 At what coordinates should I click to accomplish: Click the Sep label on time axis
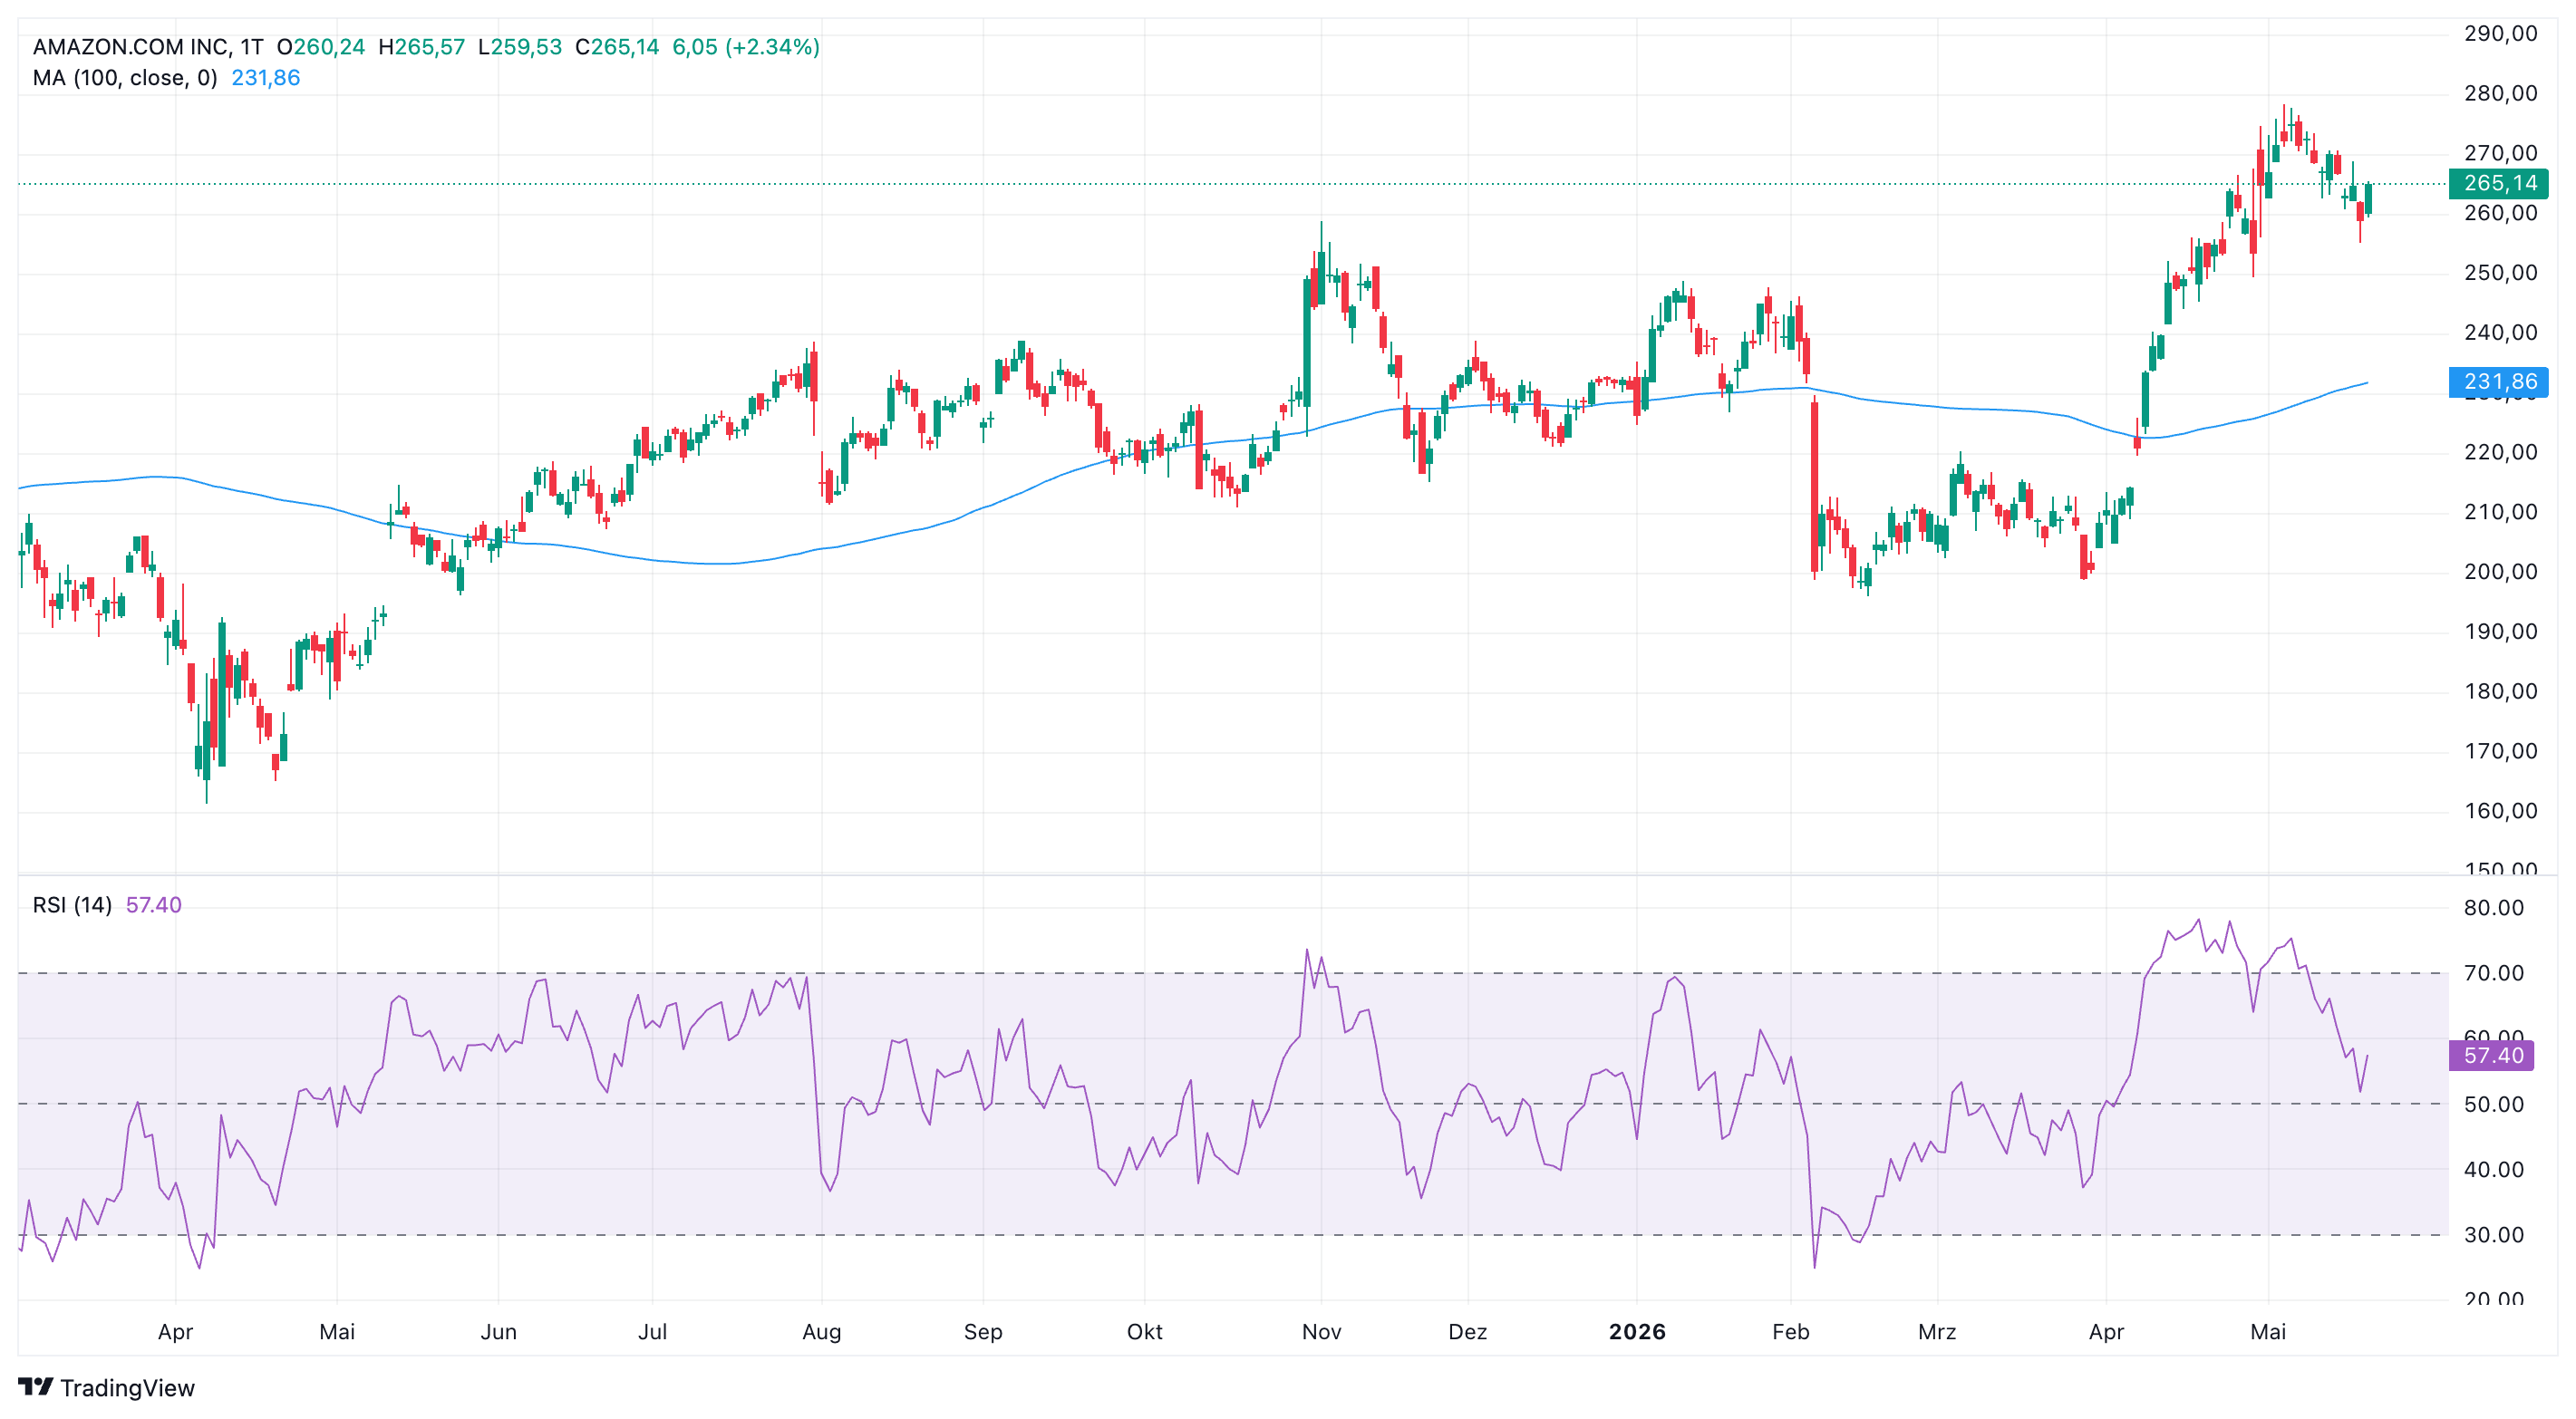click(x=983, y=1332)
